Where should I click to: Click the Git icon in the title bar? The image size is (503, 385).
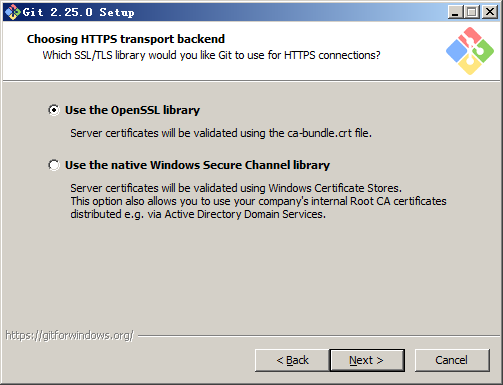tap(13, 12)
